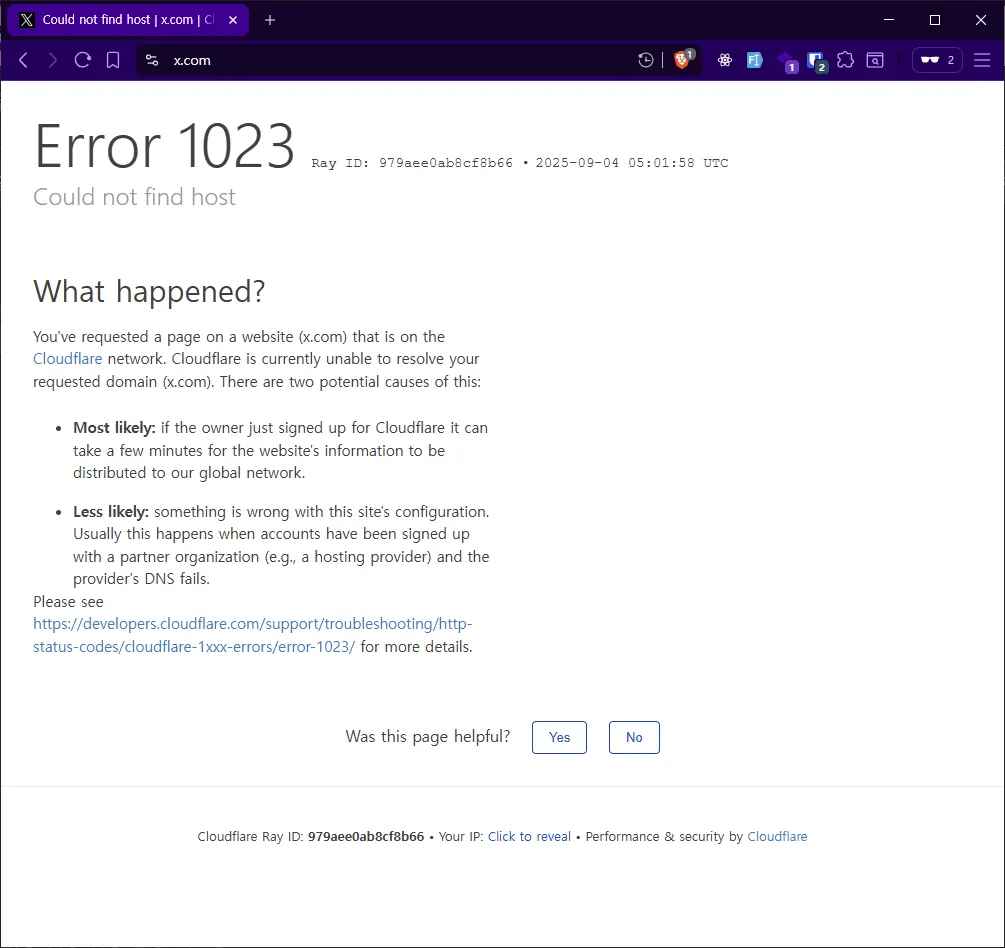1005x948 pixels.
Task: Reveal your IP with 'Click to reveal'
Action: point(529,836)
